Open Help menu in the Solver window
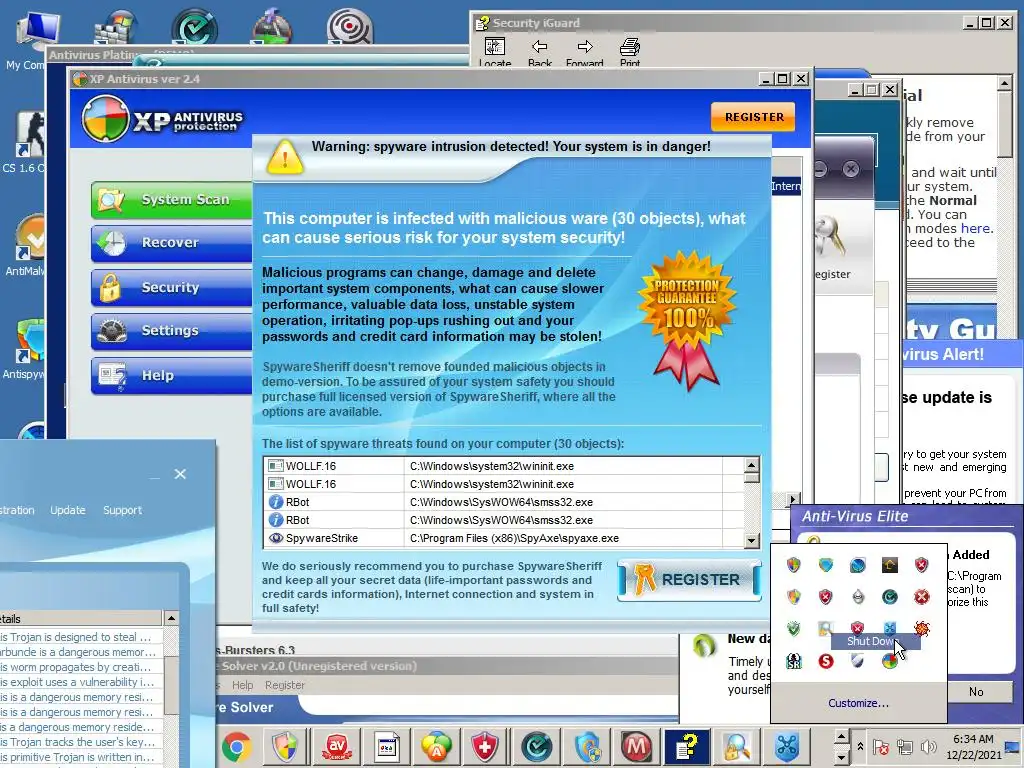Viewport: 1024px width, 768px height. (242, 685)
